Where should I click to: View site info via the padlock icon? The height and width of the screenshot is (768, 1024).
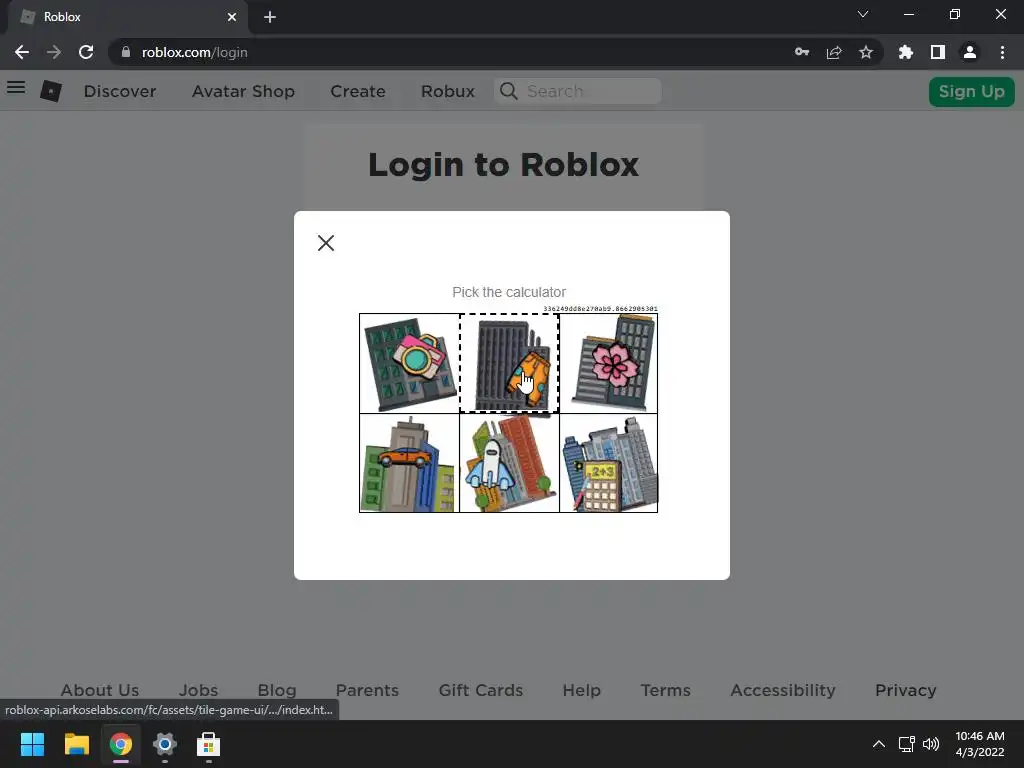[x=126, y=52]
